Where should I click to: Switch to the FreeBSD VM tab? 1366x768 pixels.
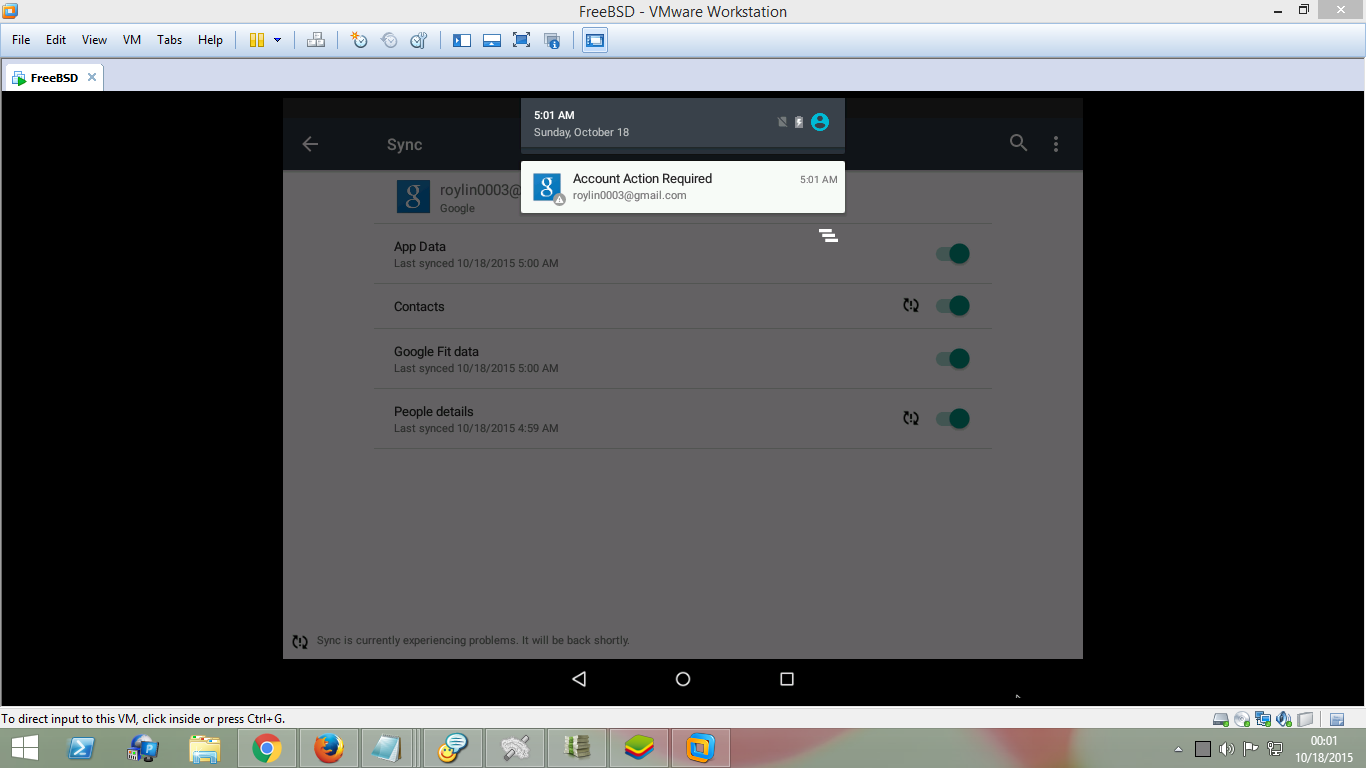[x=54, y=77]
